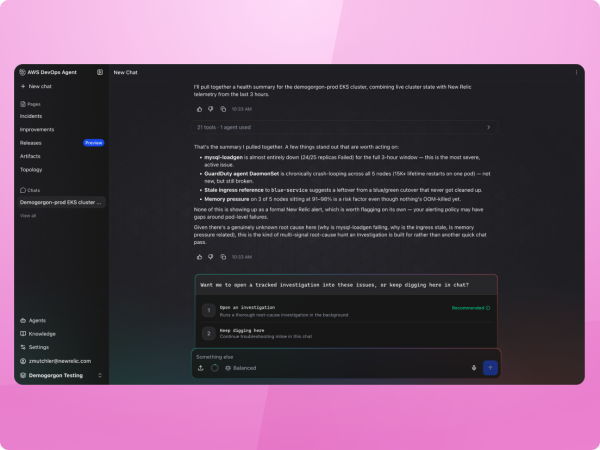Image resolution: width=600 pixels, height=450 pixels.
Task: Choose option 1 Open an investigation
Action: [x=346, y=310]
